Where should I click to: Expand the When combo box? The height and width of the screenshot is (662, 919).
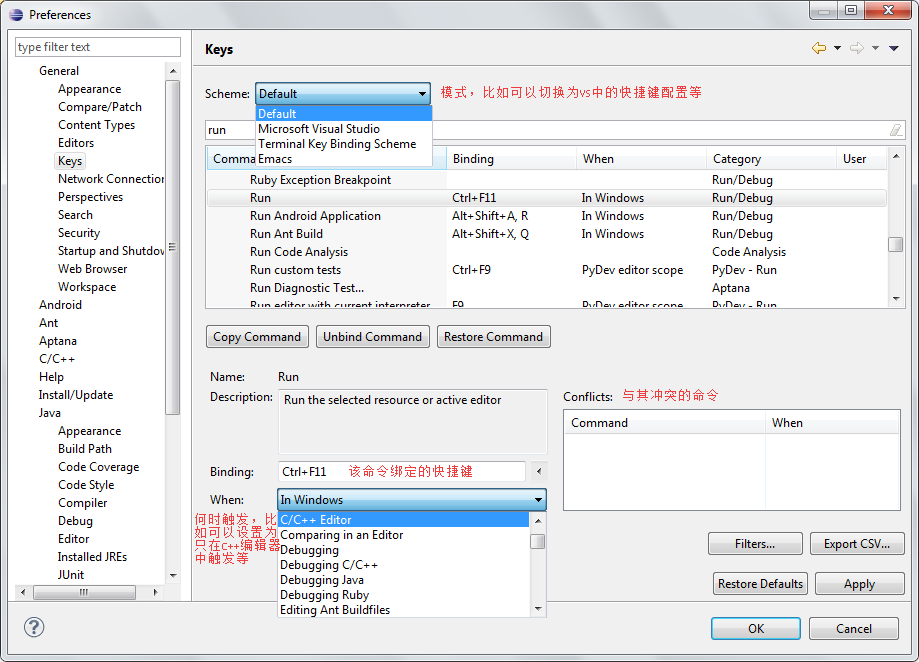point(412,500)
